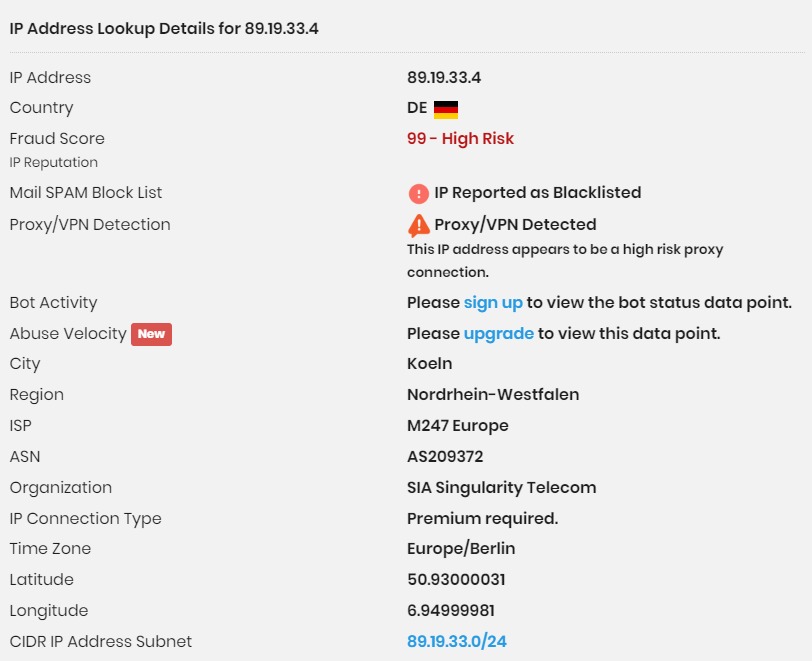Viewport: 812px width, 661px height.
Task: Open the 89.19.33.0/24 subnet link
Action: (x=457, y=641)
